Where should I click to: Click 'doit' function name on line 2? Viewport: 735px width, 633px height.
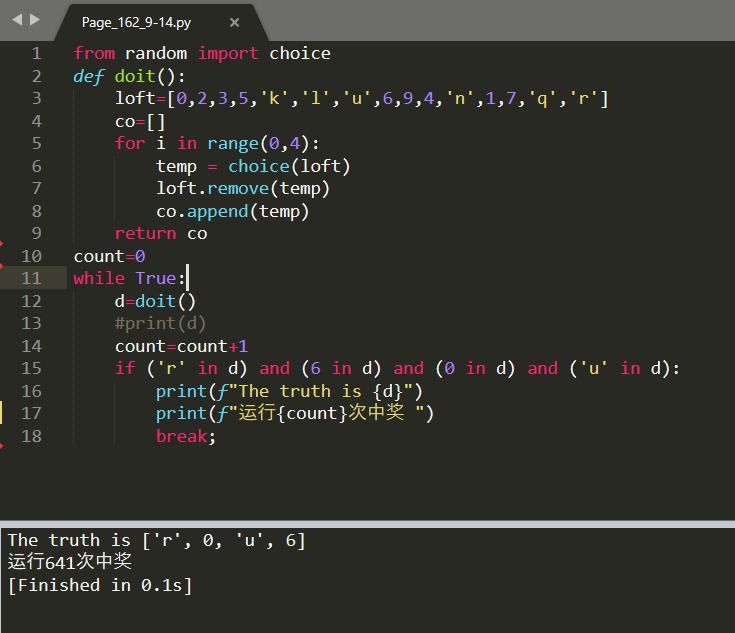(135, 76)
